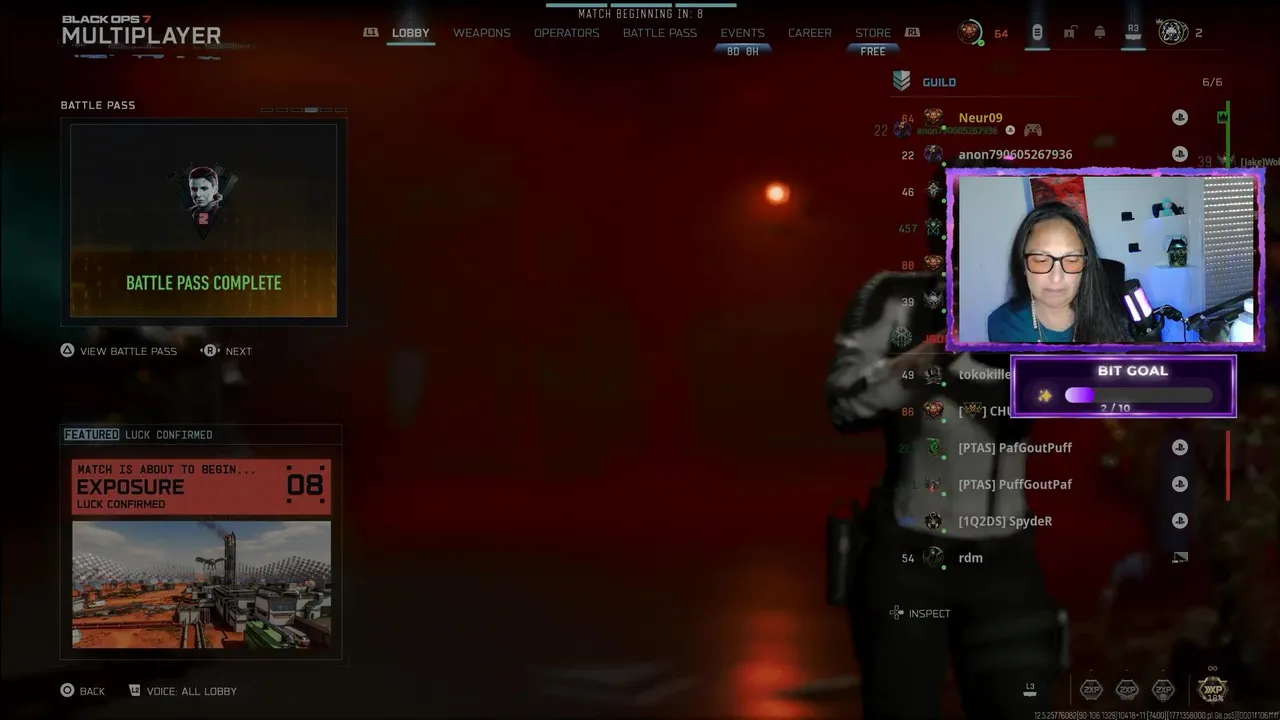The image size is (1280, 720).
Task: Open the CAREER tab
Action: [810, 33]
